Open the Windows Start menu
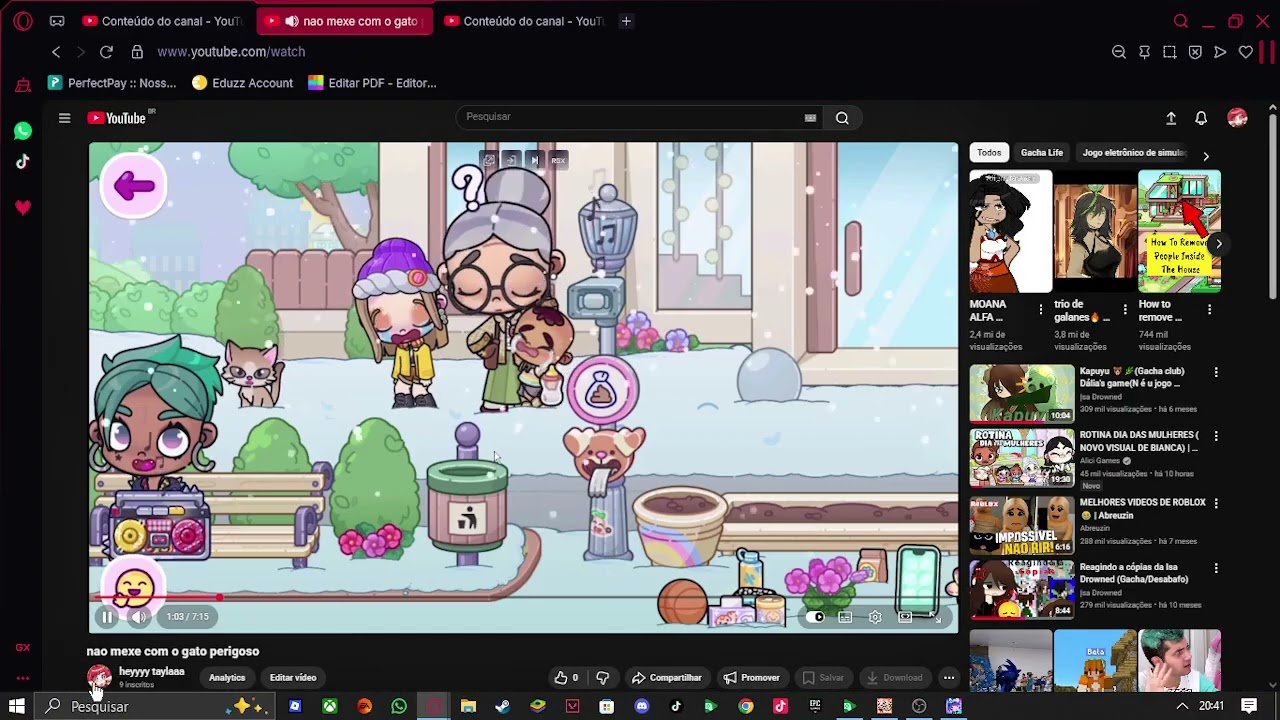Screen dimensions: 1280x720 pos(17,706)
